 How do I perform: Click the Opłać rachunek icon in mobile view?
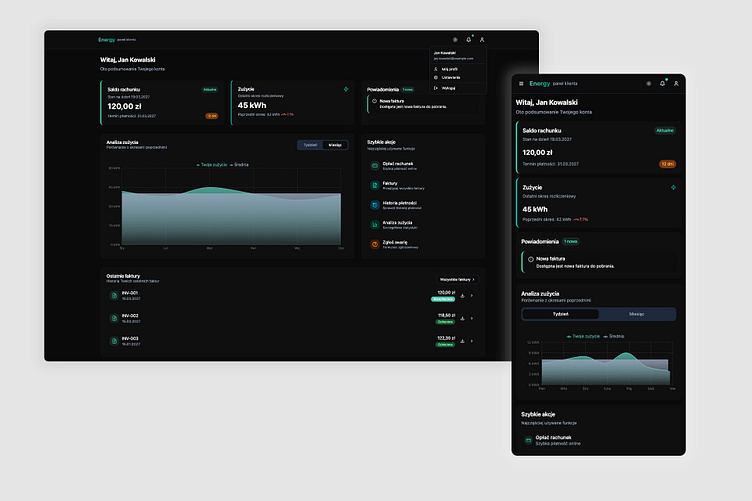tap(528, 440)
